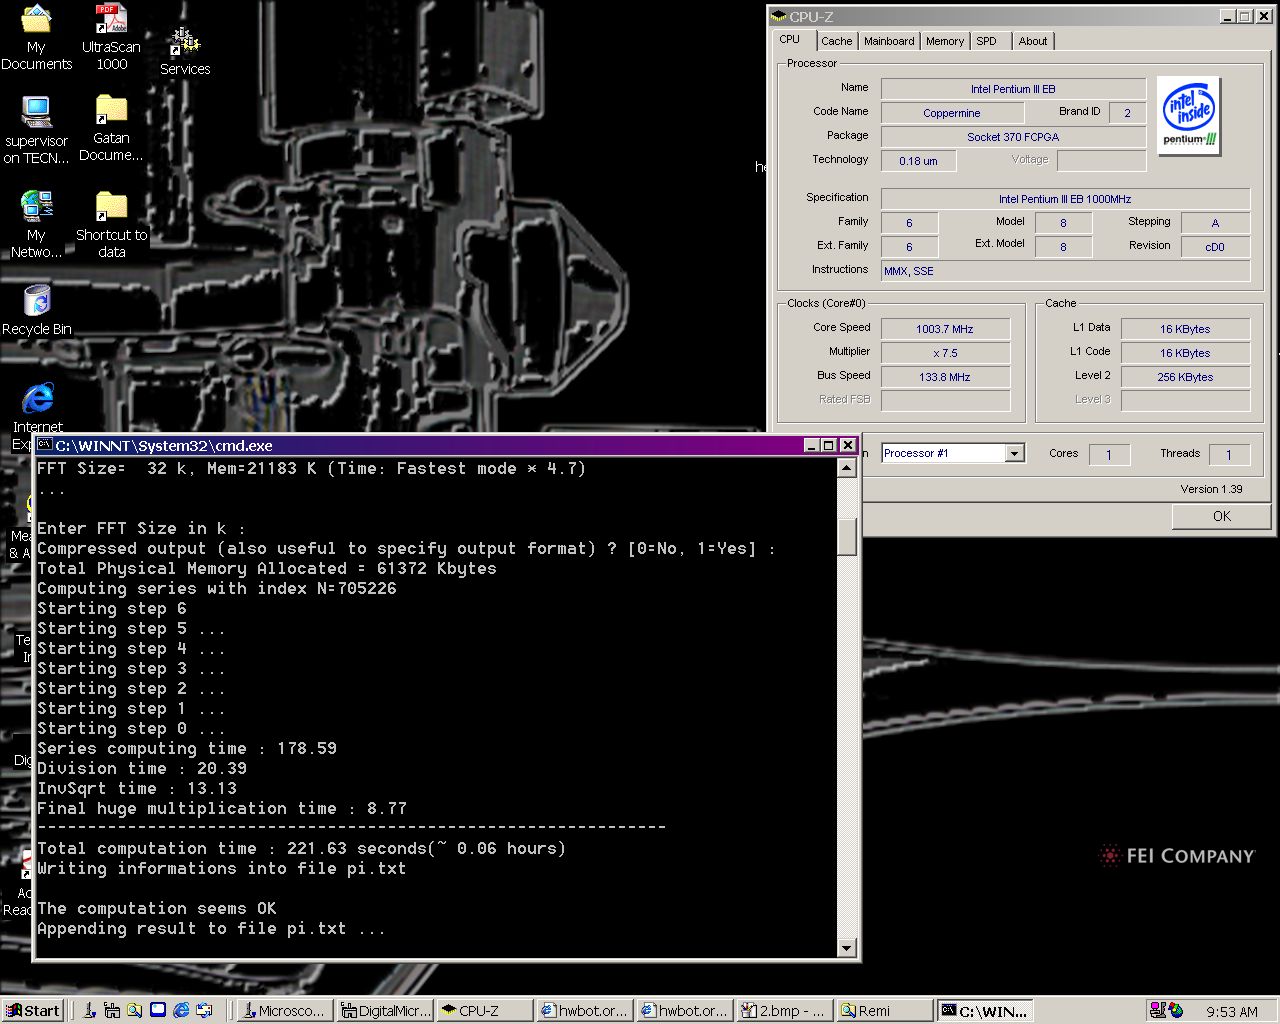Viewport: 1280px width, 1024px height.
Task: Close the CPU-Z window
Action: coord(1263,16)
